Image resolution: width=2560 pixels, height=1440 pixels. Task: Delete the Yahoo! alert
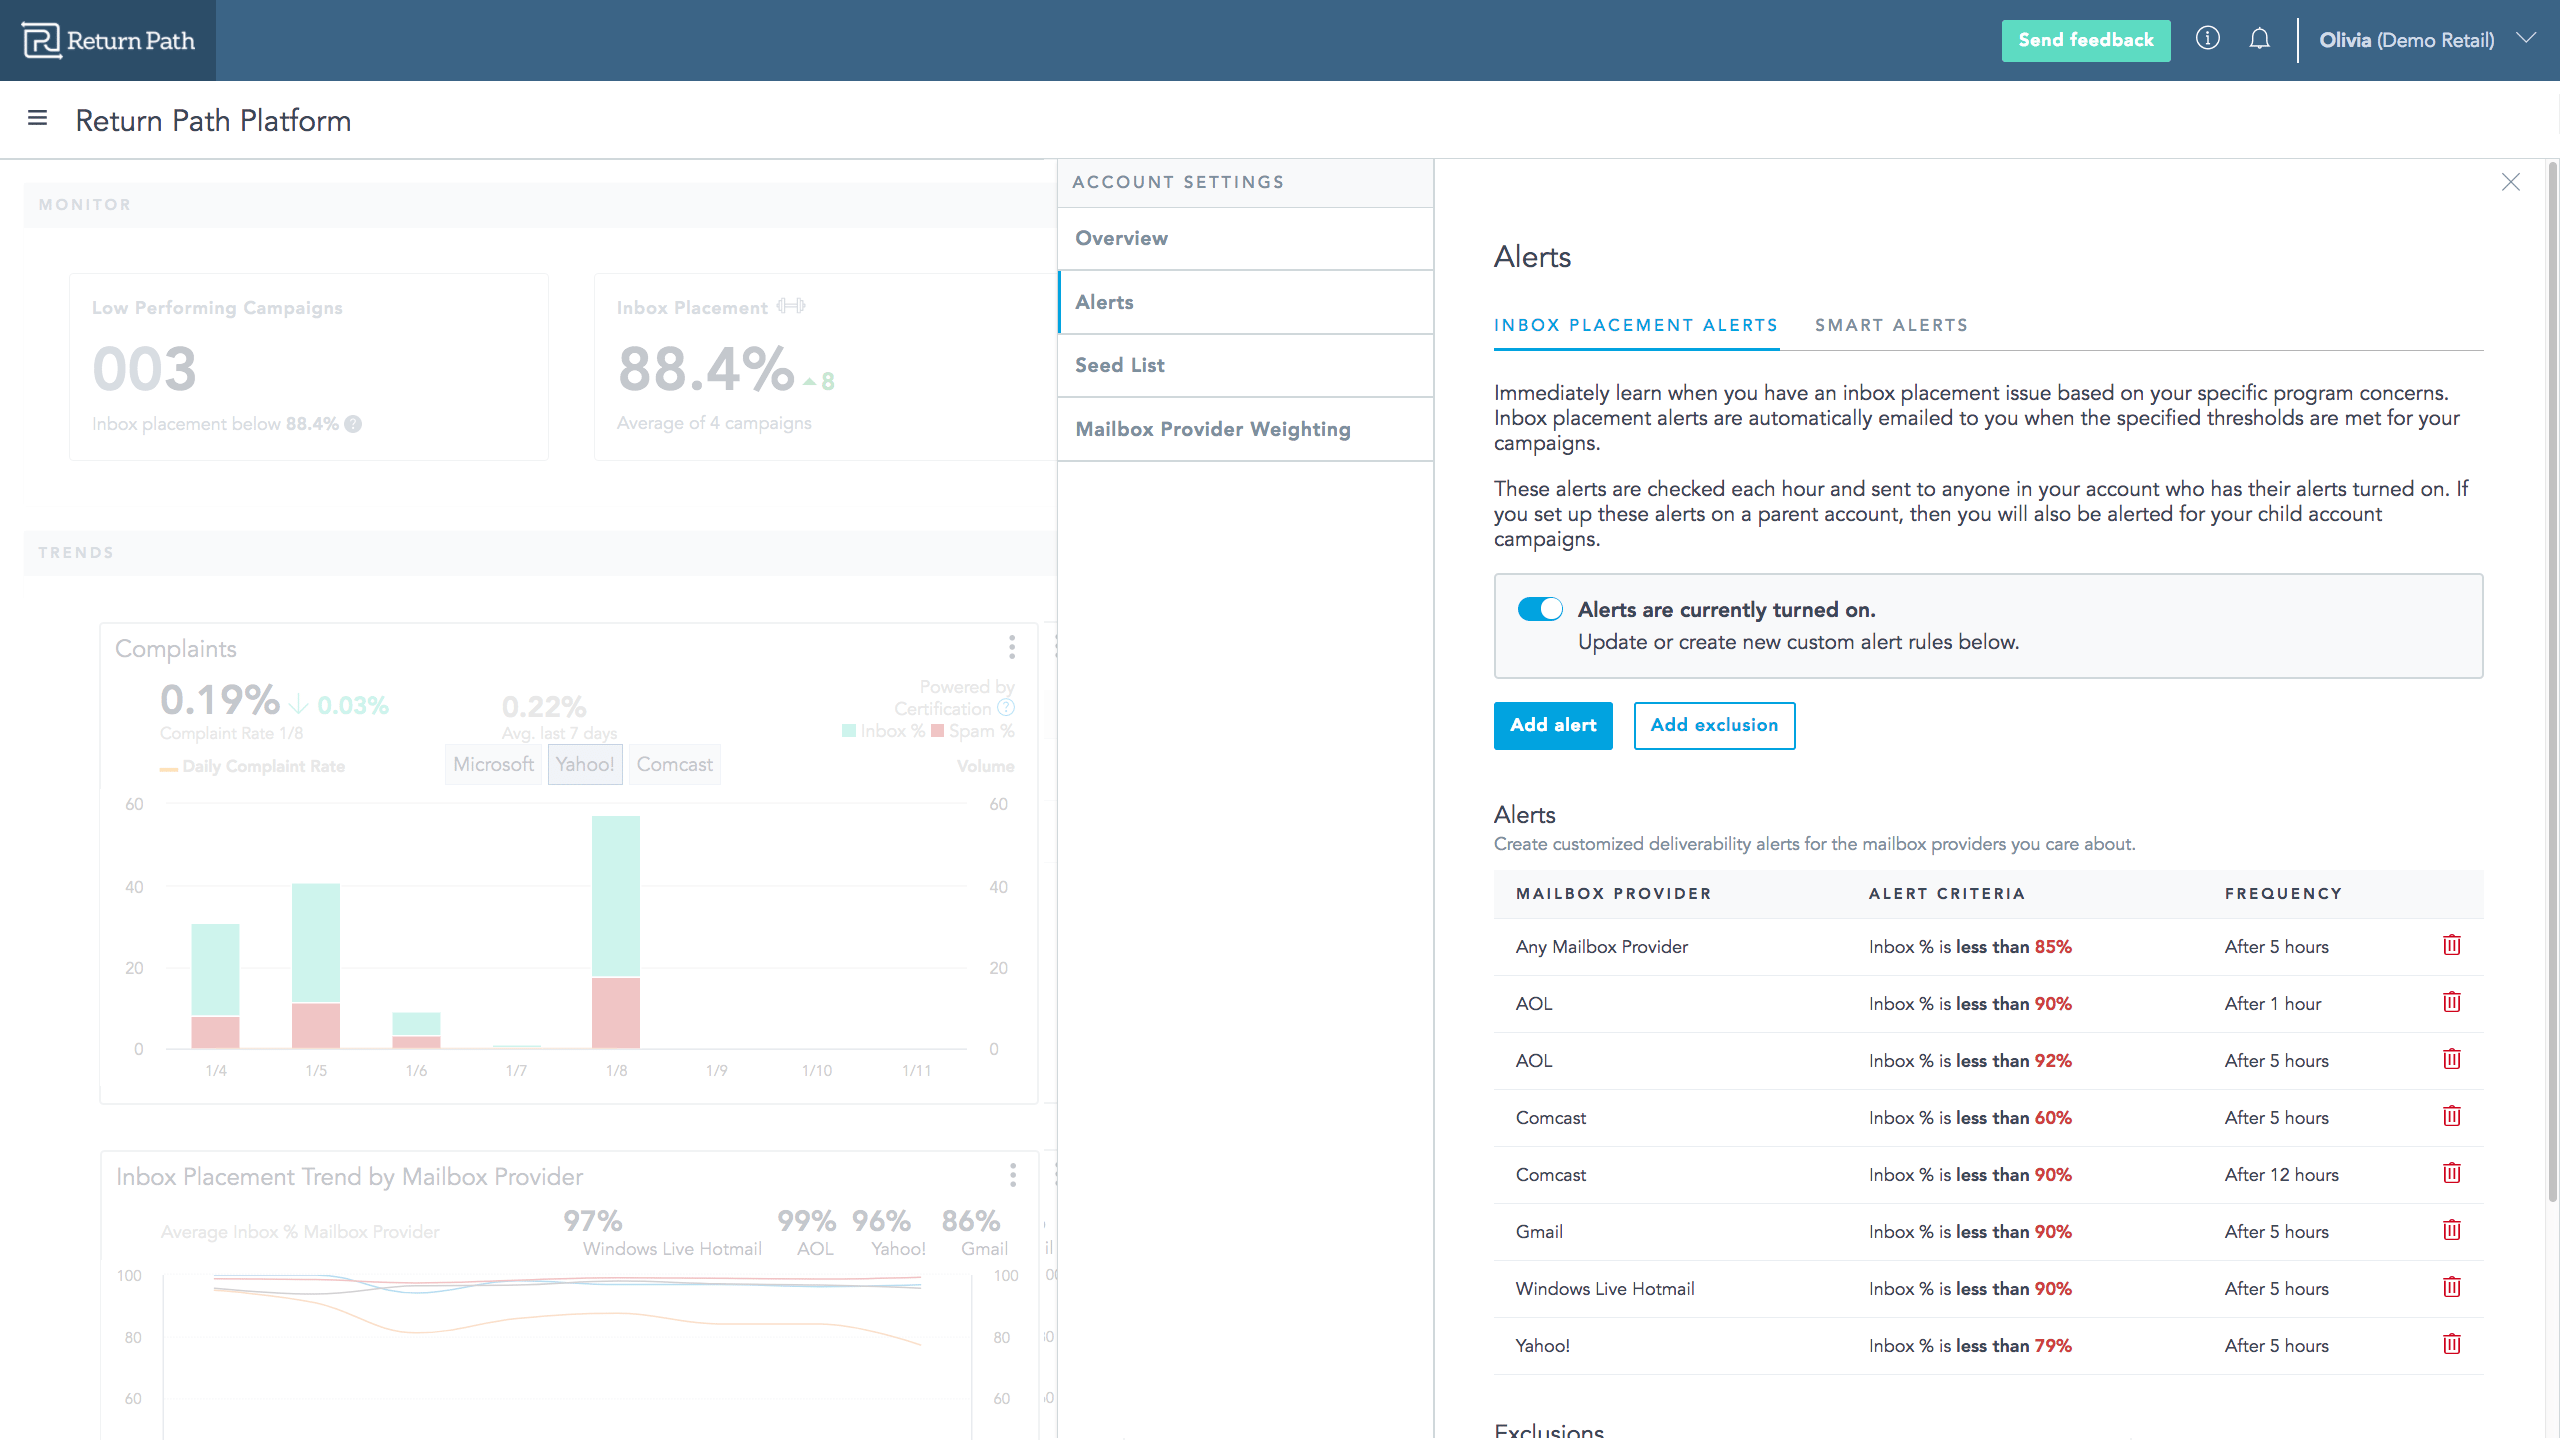[x=2452, y=1344]
